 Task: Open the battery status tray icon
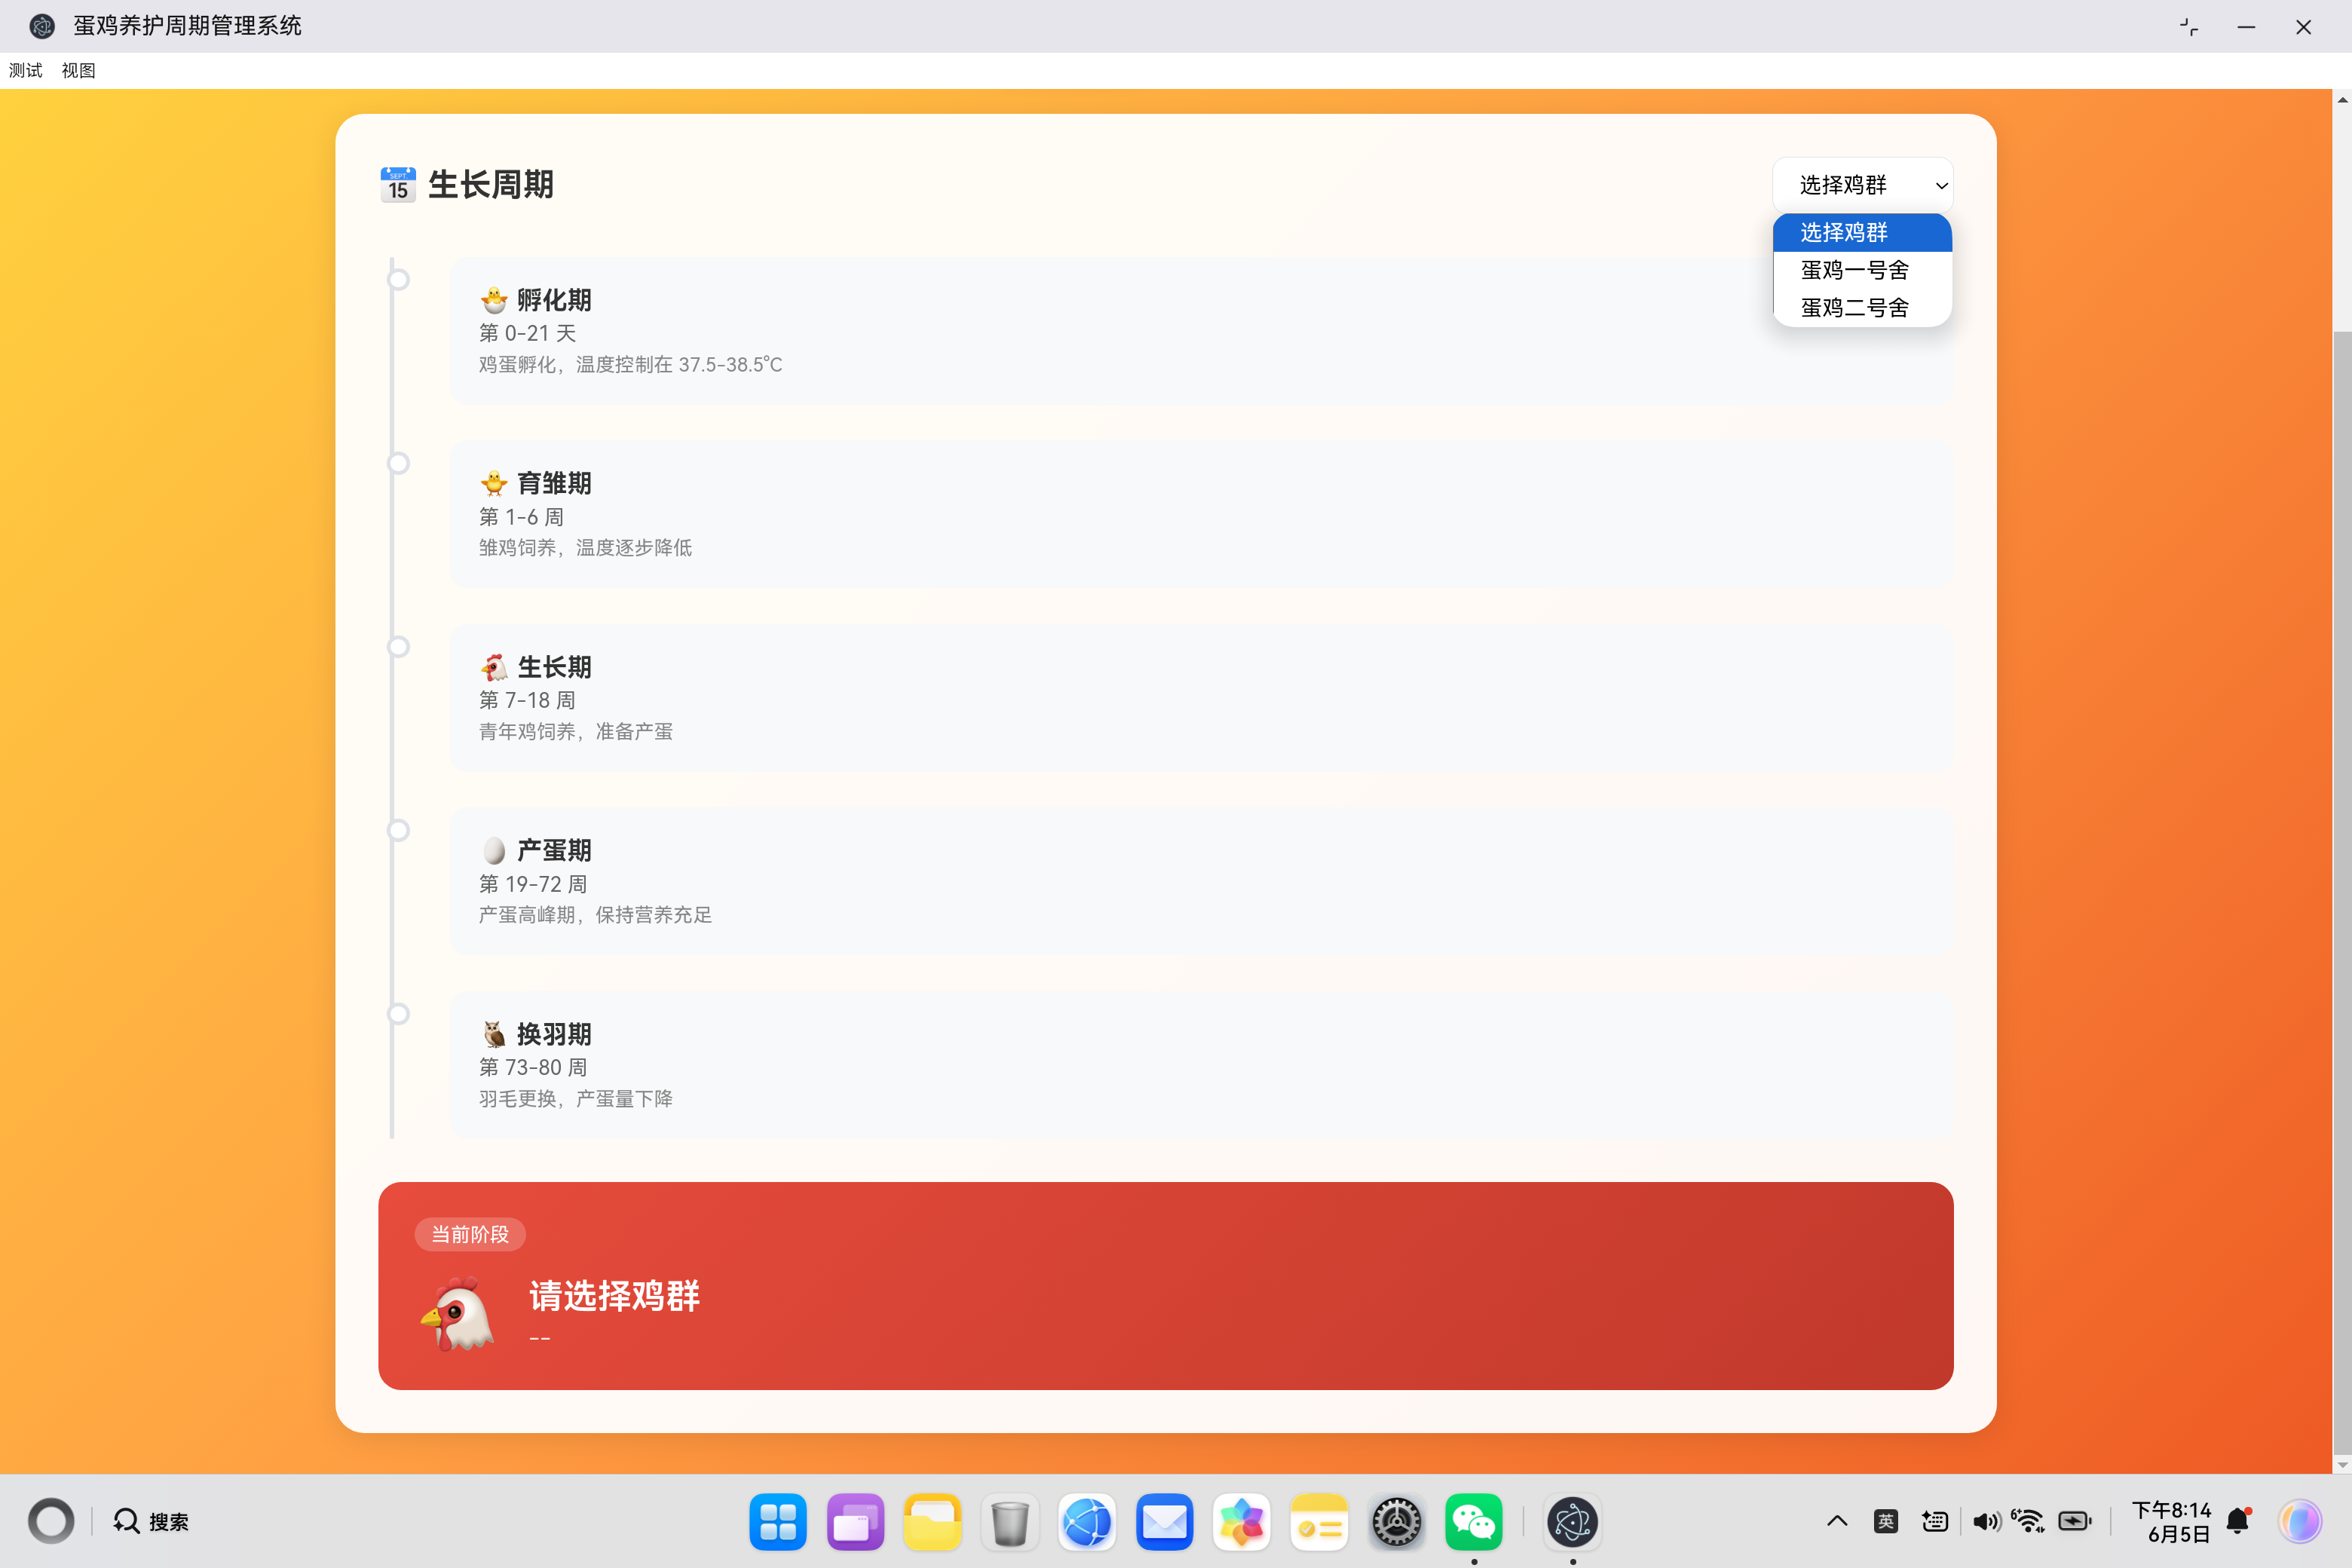(2075, 1521)
